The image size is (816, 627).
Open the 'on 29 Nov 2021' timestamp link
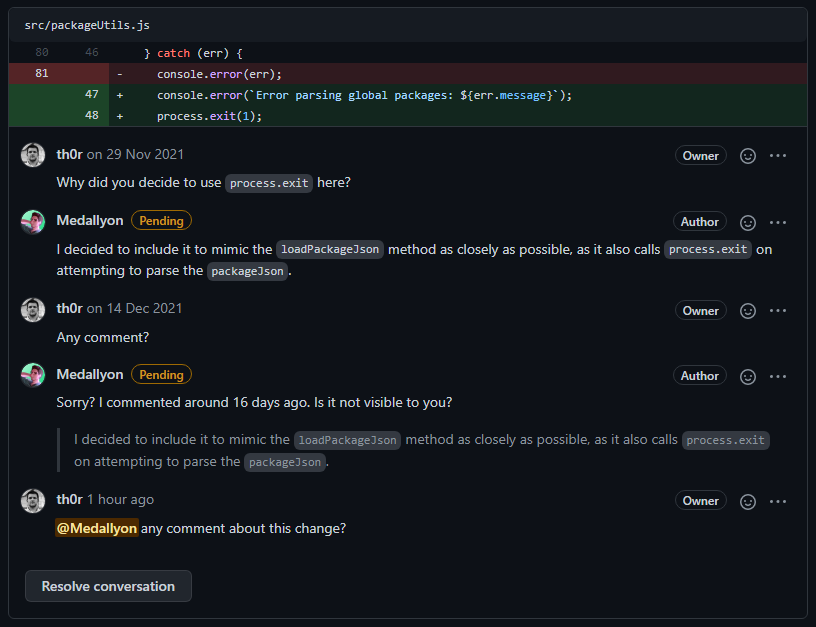click(135, 155)
